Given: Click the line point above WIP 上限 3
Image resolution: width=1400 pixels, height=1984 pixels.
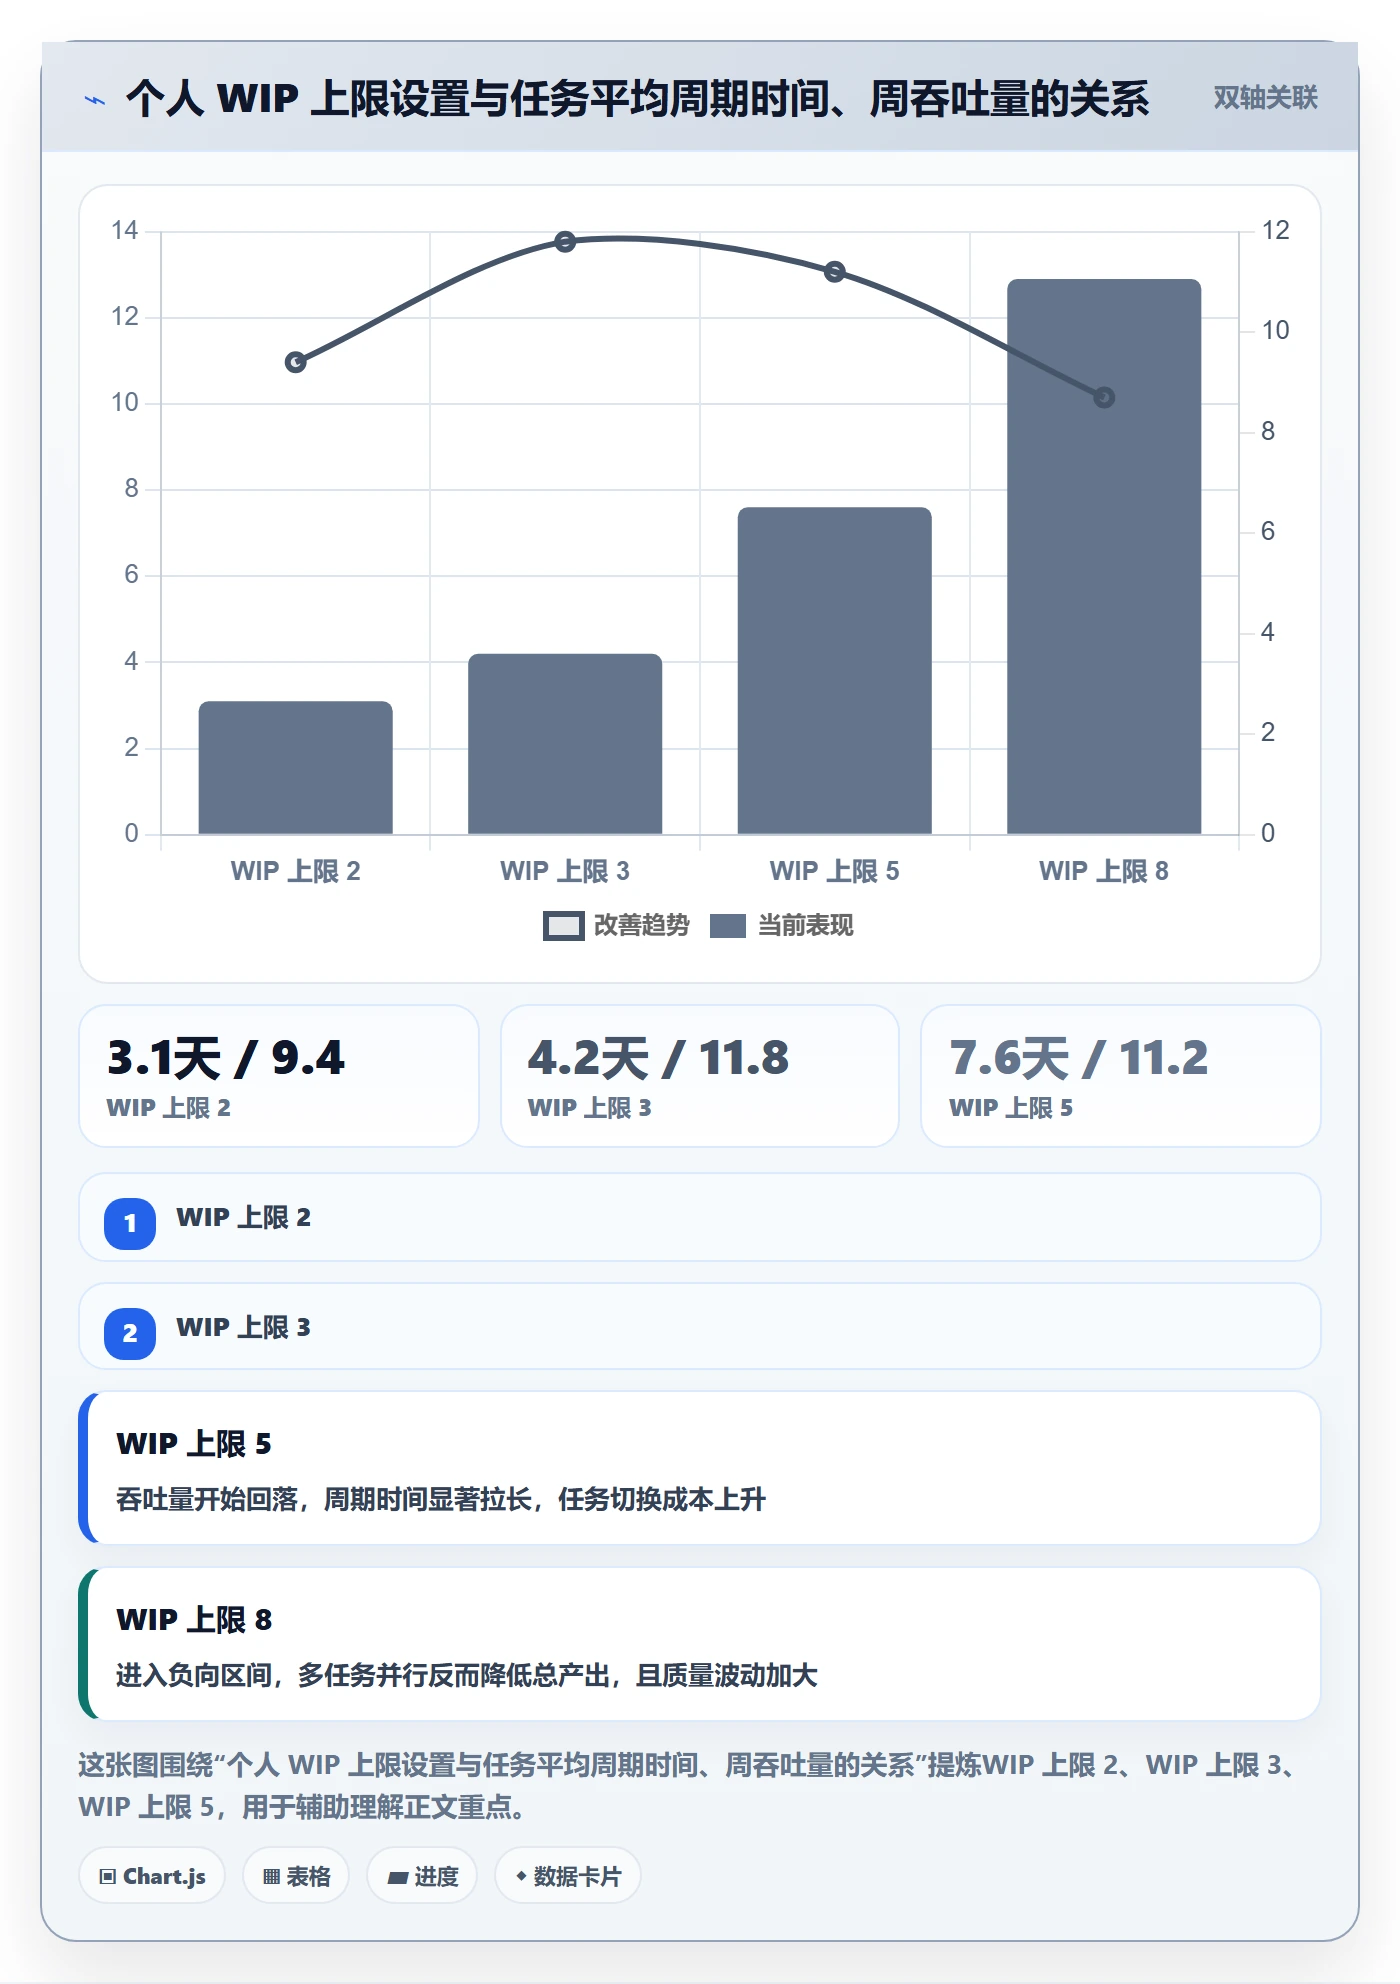Looking at the screenshot, I should (x=565, y=242).
